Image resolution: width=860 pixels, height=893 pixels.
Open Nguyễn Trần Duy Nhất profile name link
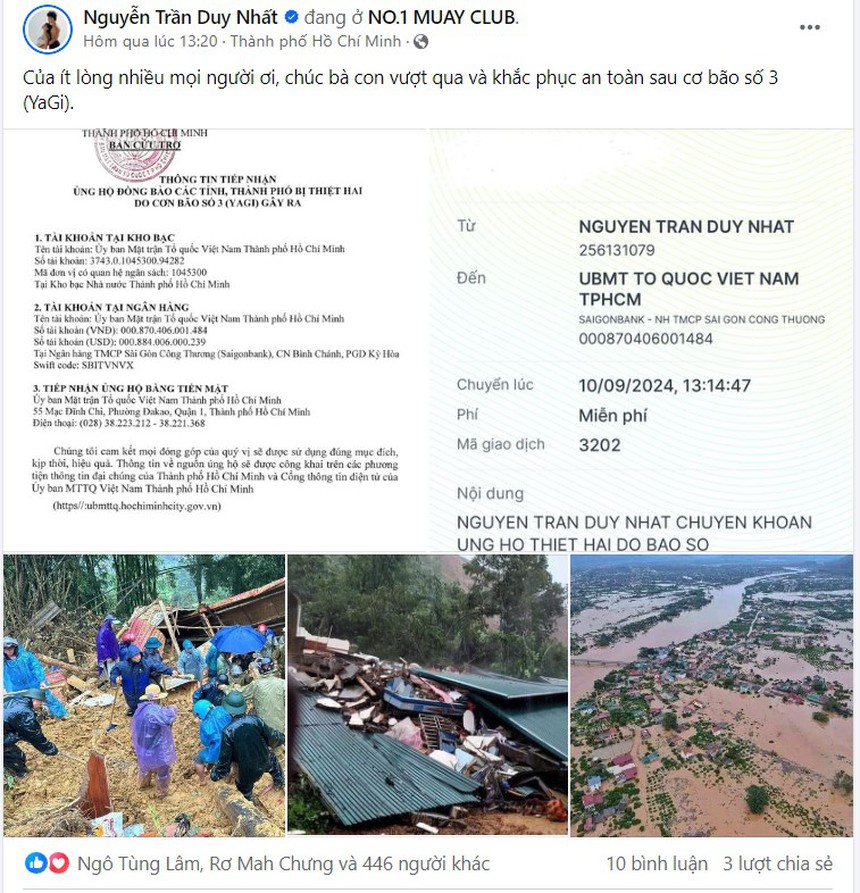[x=181, y=17]
